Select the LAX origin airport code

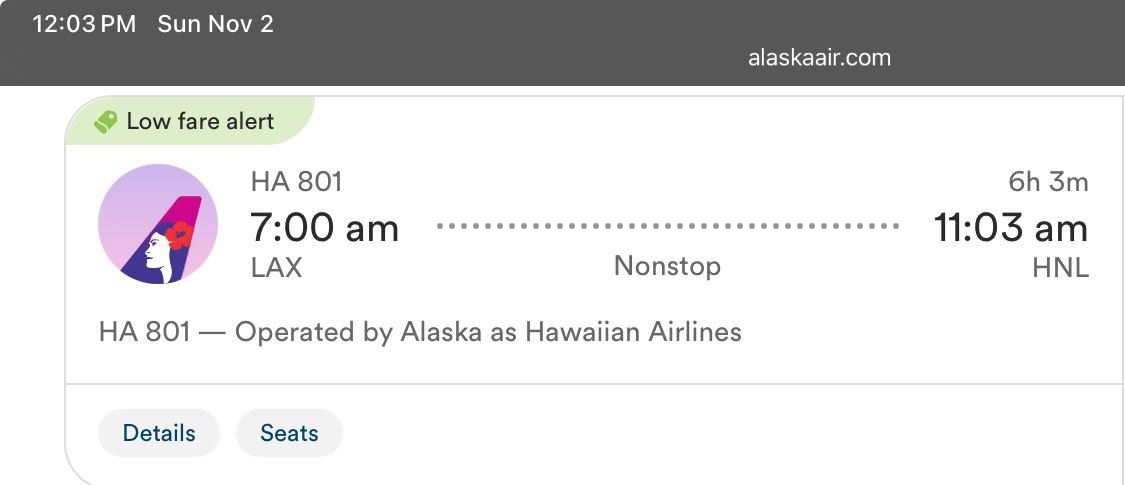pos(276,268)
